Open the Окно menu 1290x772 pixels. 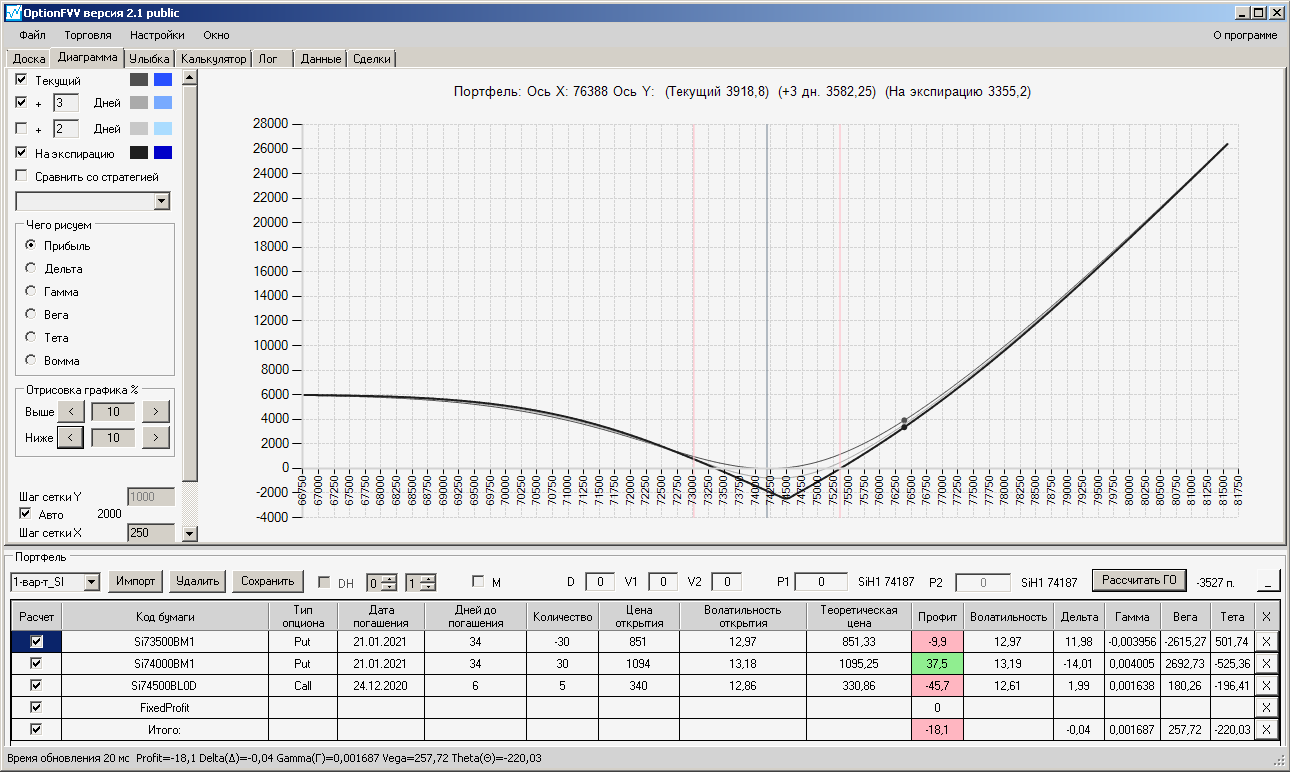(x=216, y=35)
